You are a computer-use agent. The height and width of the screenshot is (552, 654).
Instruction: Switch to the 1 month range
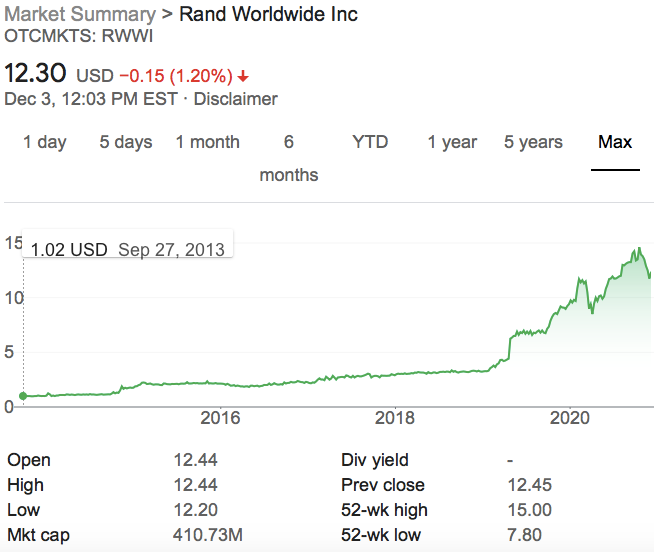coord(207,142)
